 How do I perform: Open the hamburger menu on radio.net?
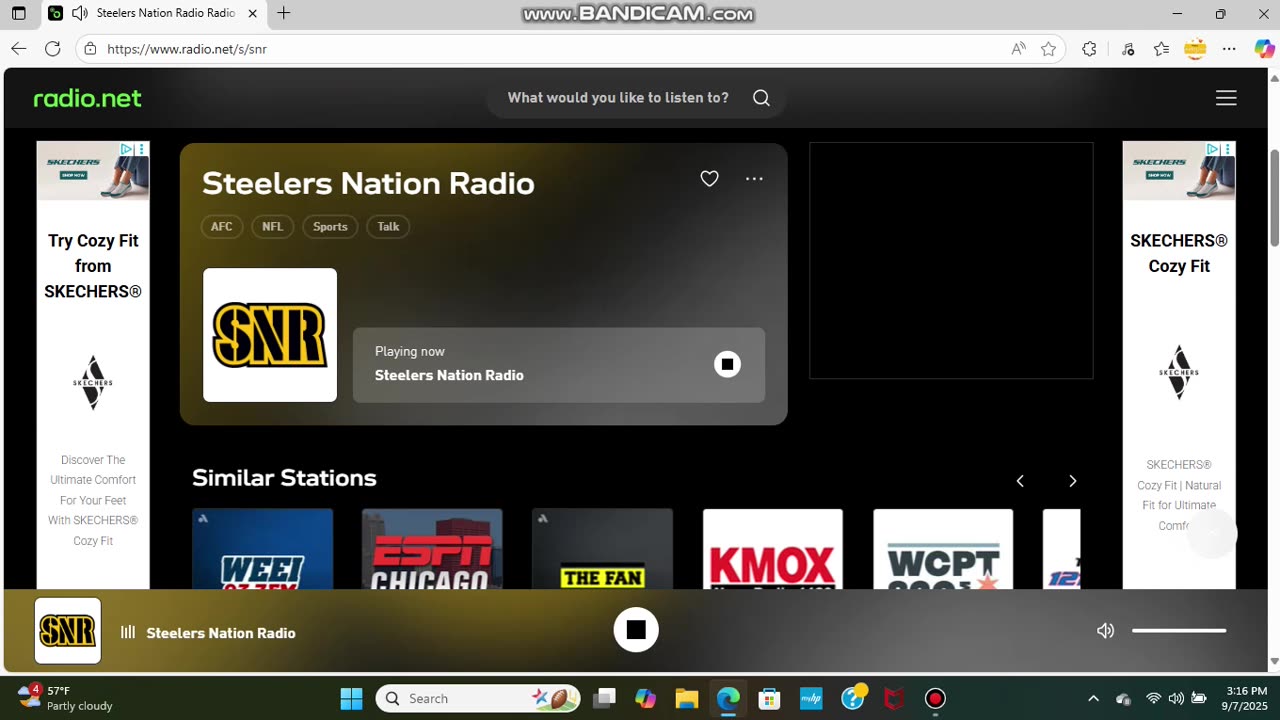1226,98
